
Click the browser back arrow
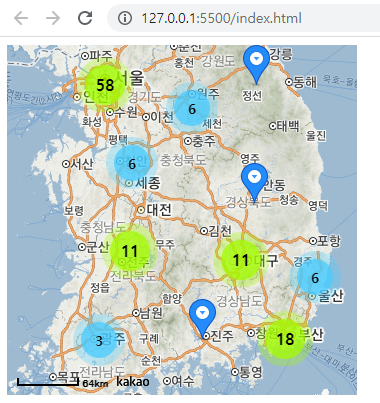[x=21, y=18]
